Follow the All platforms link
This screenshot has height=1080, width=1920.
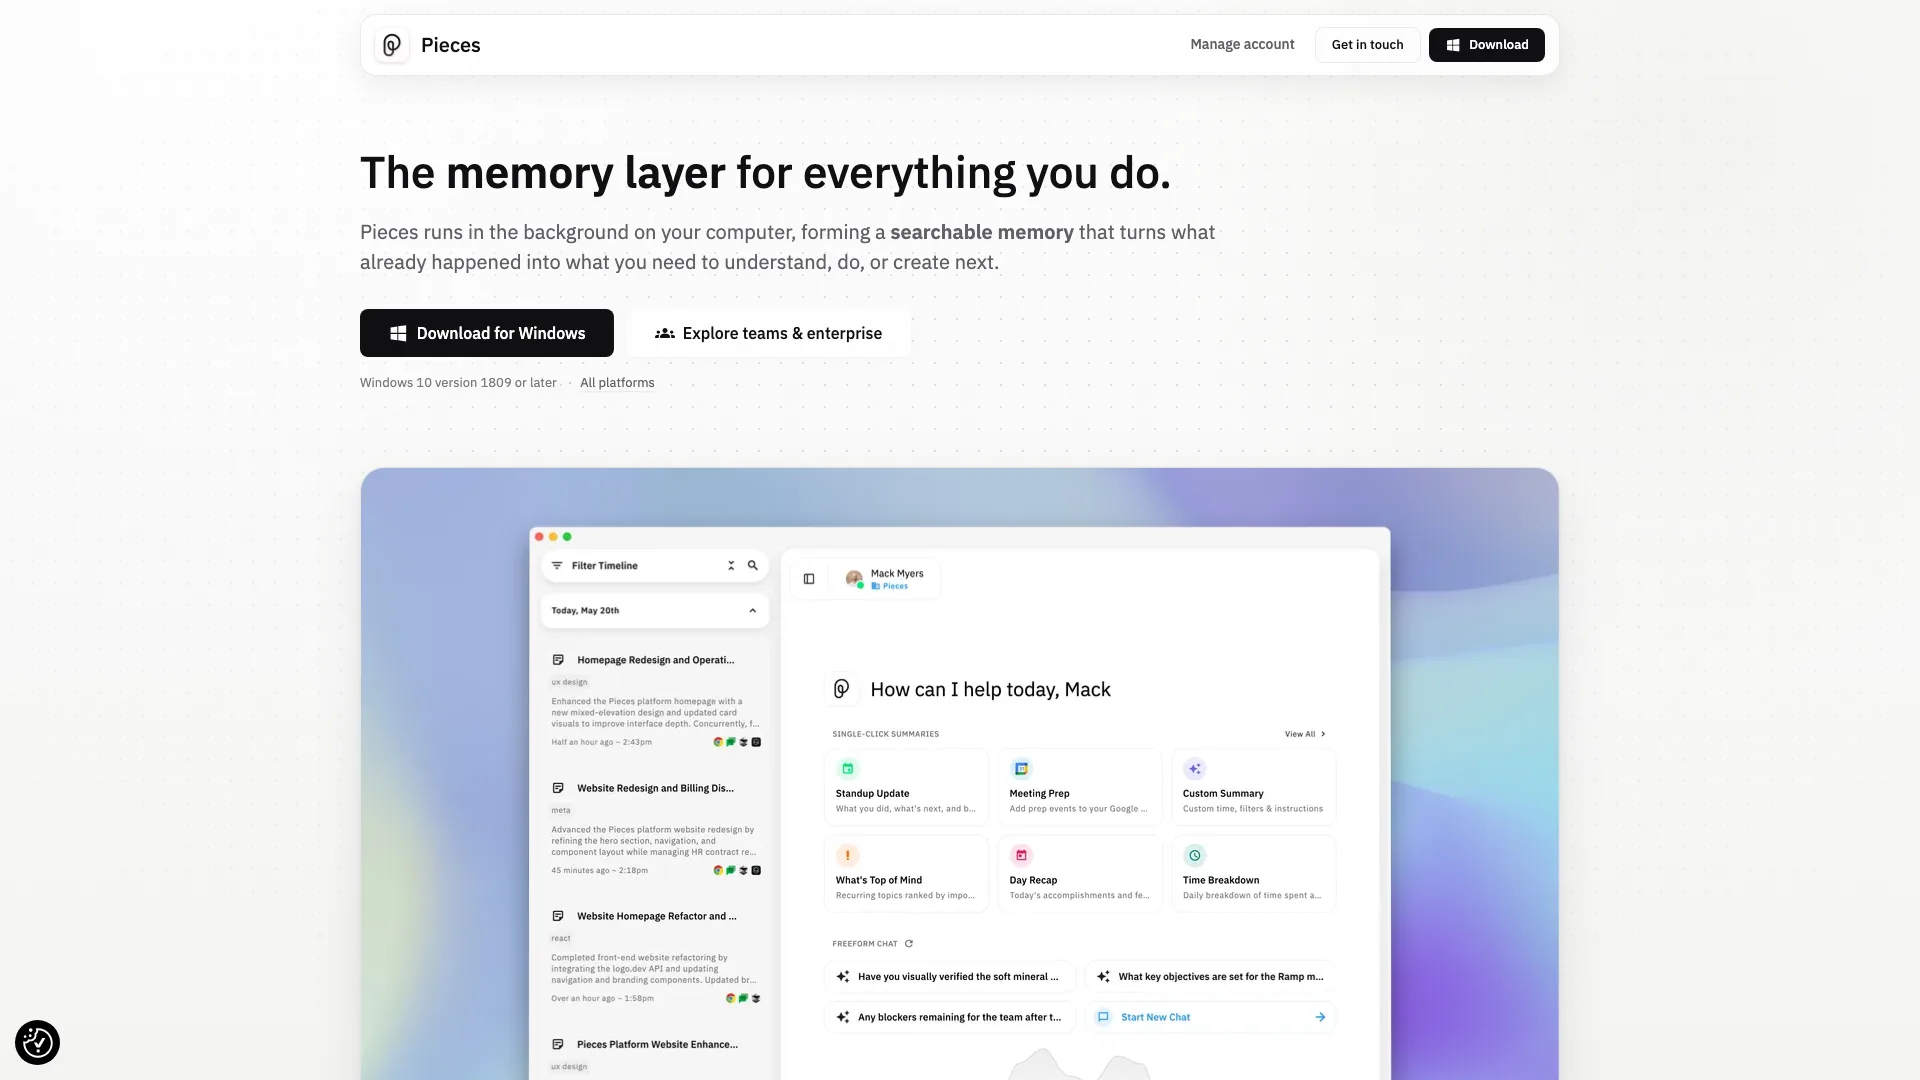pyautogui.click(x=617, y=383)
